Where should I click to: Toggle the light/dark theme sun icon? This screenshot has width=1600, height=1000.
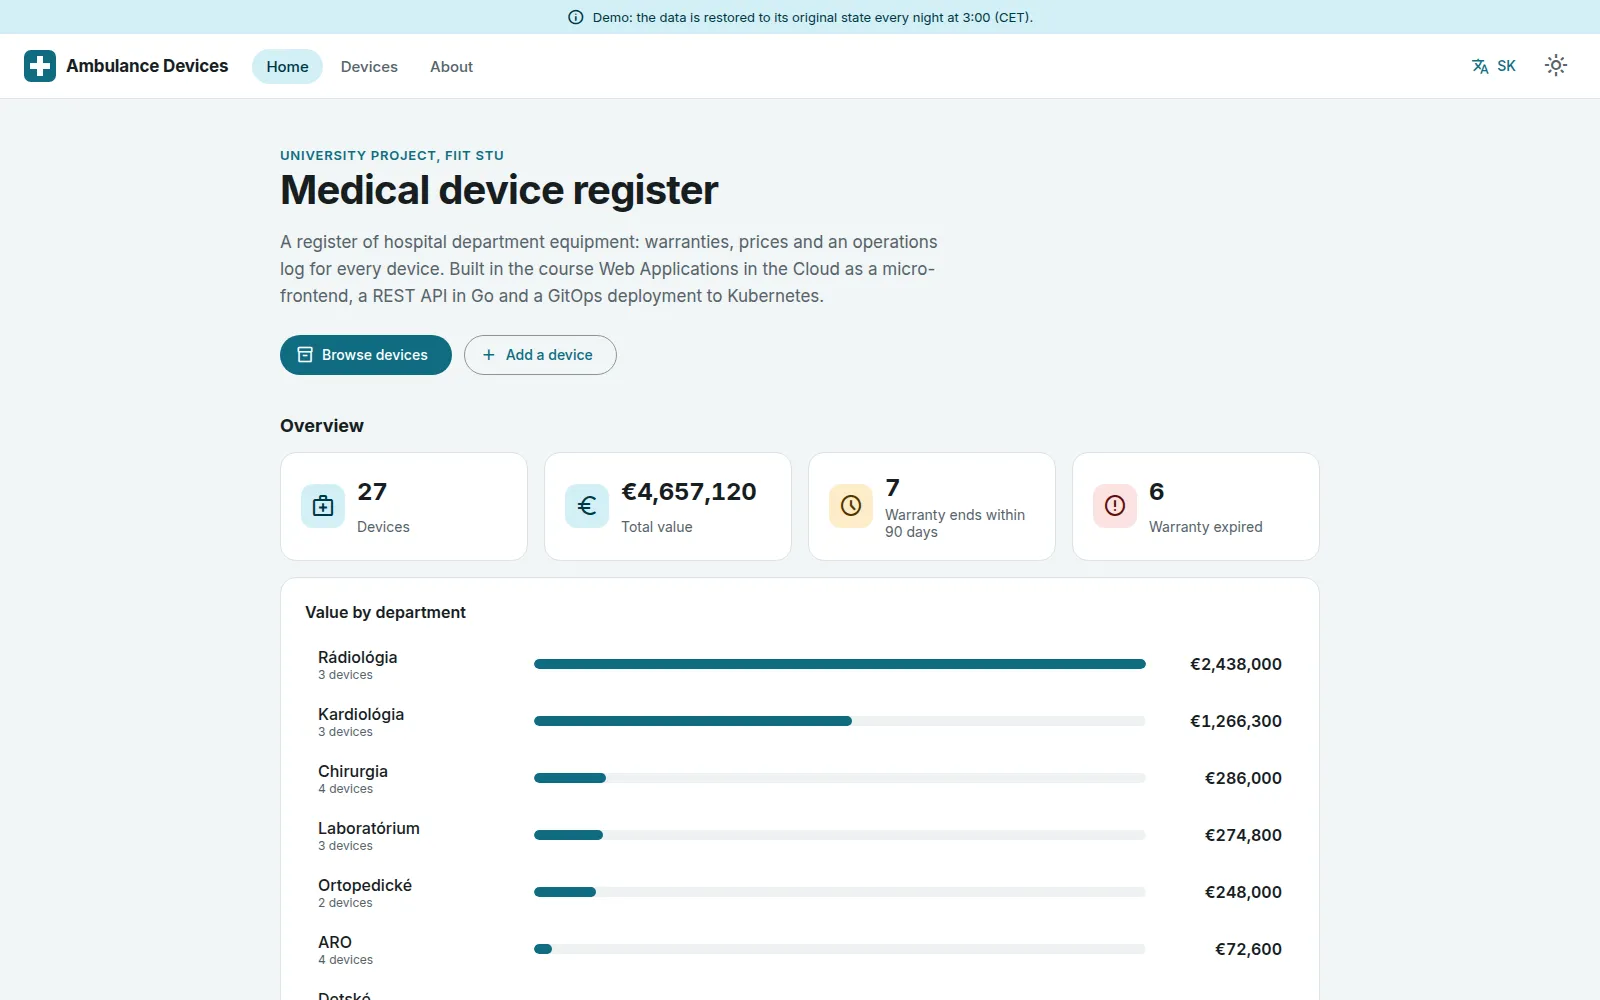pos(1555,66)
